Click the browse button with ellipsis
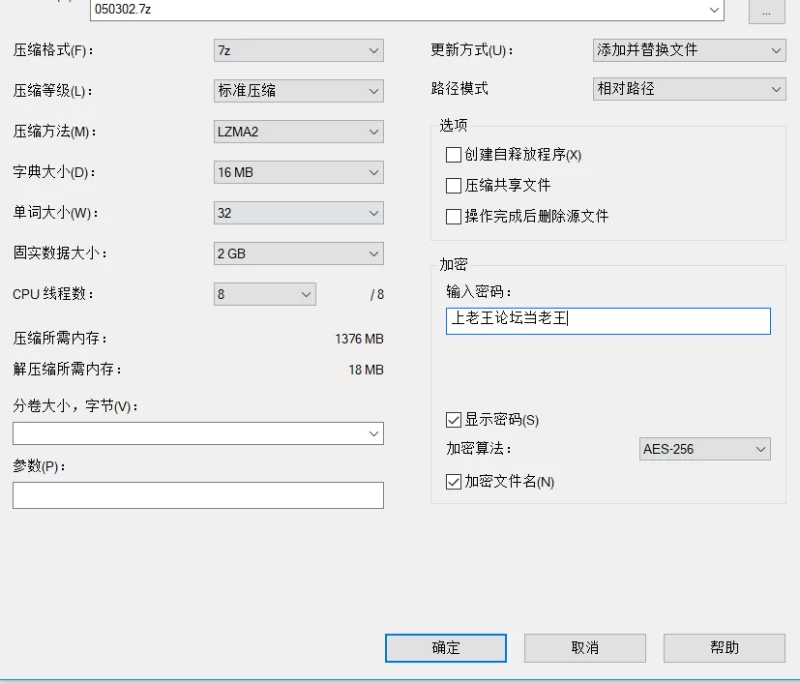Viewport: 800px width, 684px height. [x=766, y=12]
